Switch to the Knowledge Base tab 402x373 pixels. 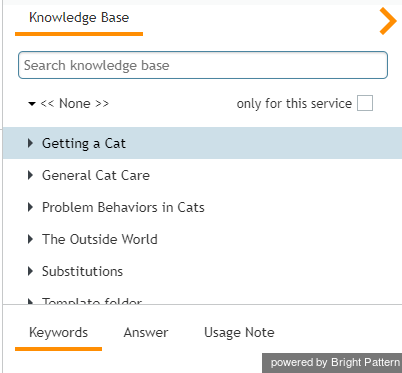click(x=79, y=18)
